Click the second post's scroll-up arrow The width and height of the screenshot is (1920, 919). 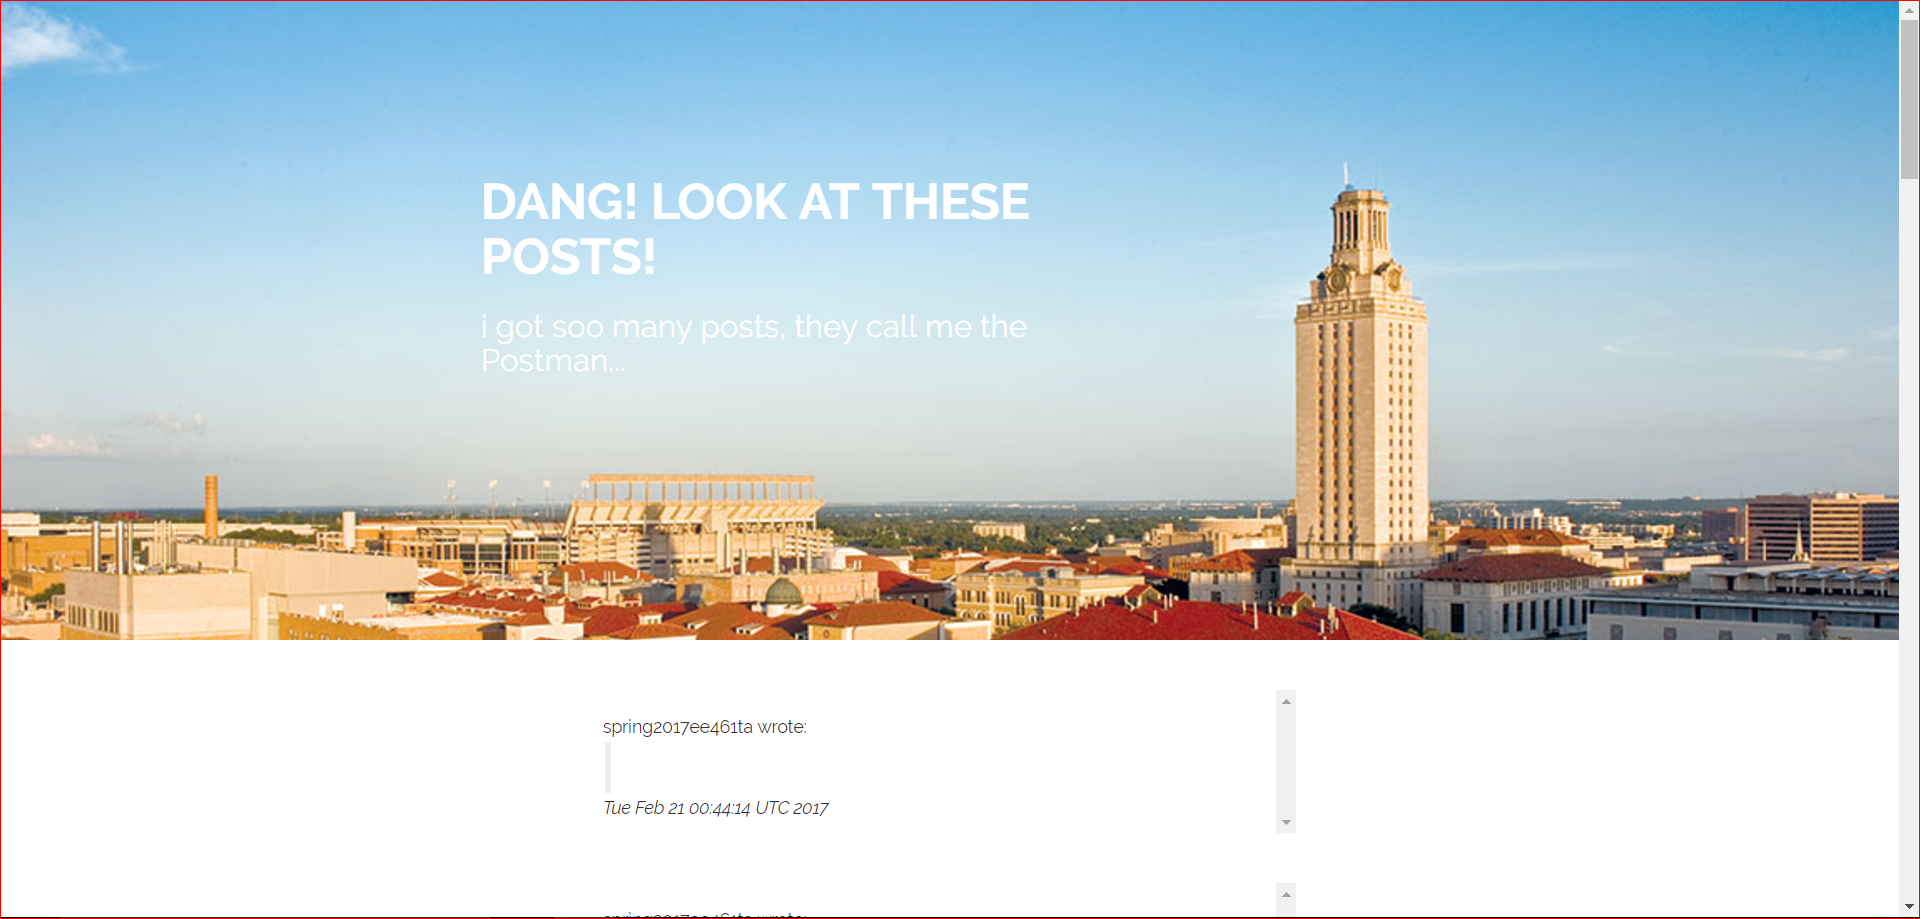pyautogui.click(x=1286, y=894)
